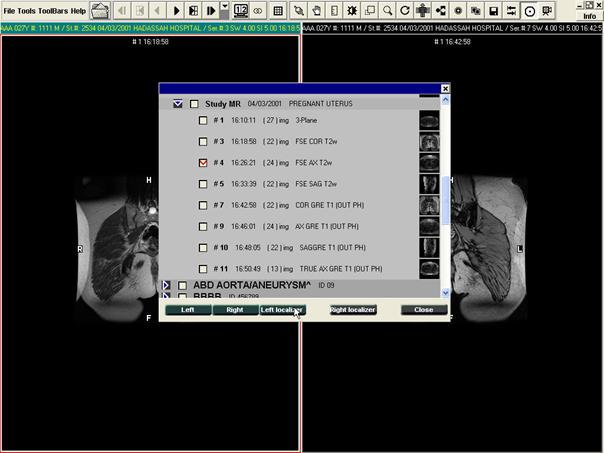
Task: Click the Left button in dialog
Action: pos(188,310)
